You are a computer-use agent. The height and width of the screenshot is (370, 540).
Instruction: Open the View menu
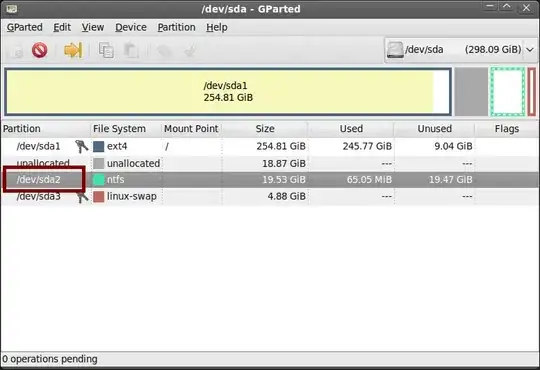click(x=93, y=27)
